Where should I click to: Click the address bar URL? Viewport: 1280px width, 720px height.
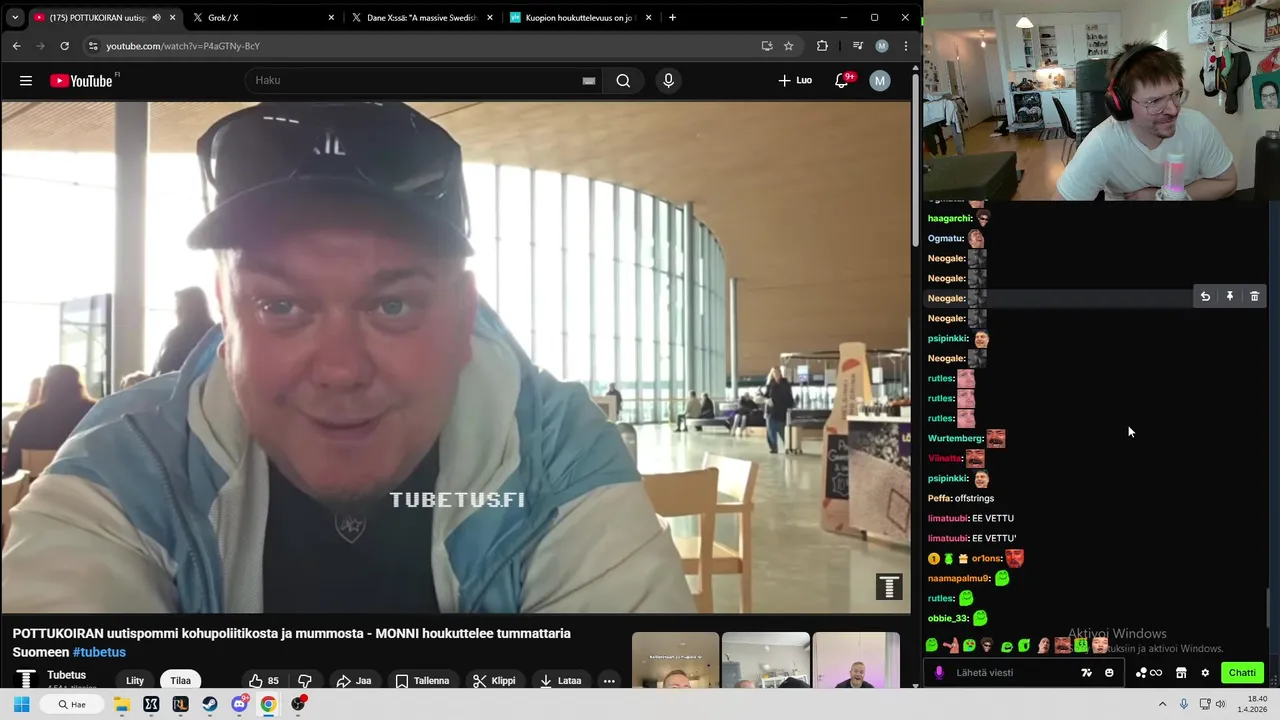click(183, 46)
